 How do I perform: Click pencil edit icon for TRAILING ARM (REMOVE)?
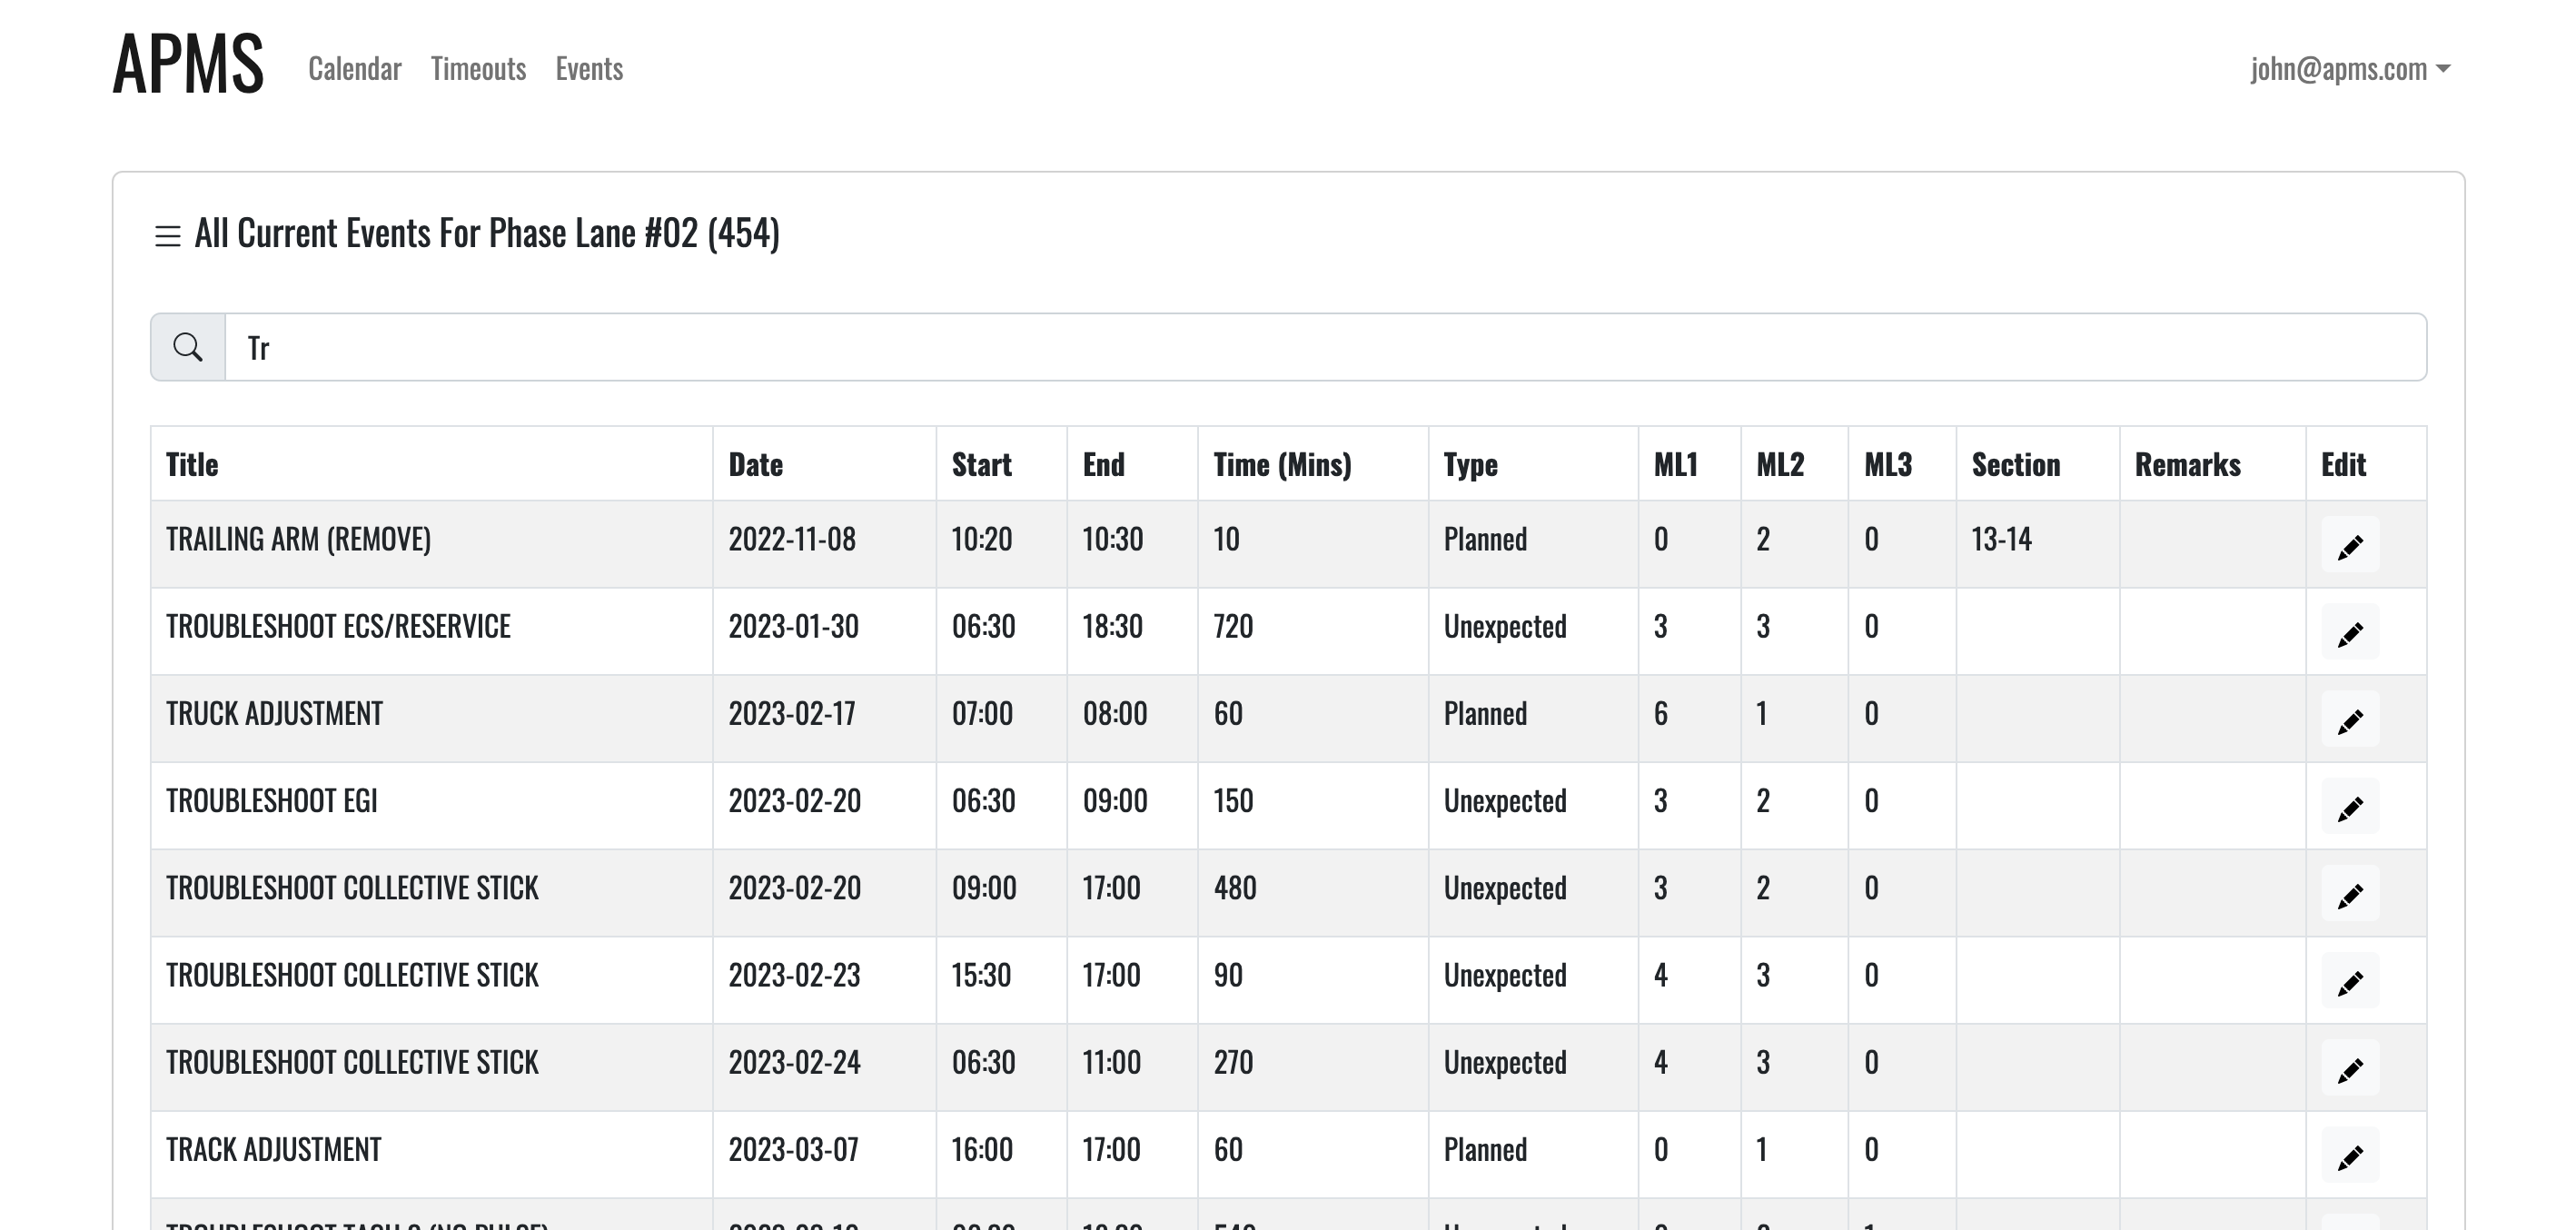[2349, 545]
